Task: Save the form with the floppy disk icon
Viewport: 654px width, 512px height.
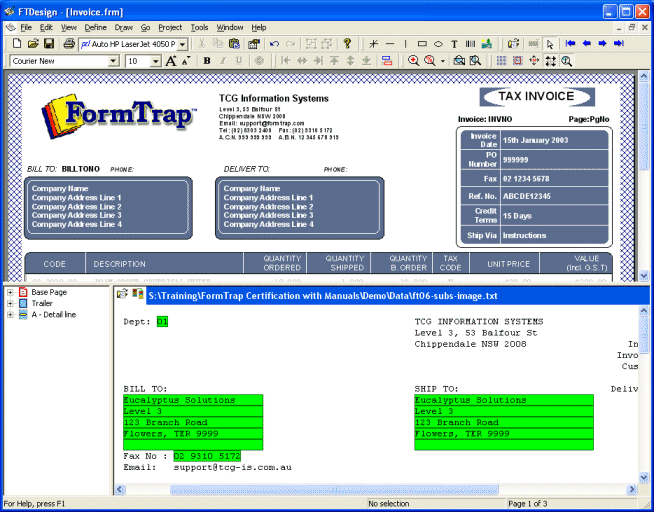Action: point(49,44)
